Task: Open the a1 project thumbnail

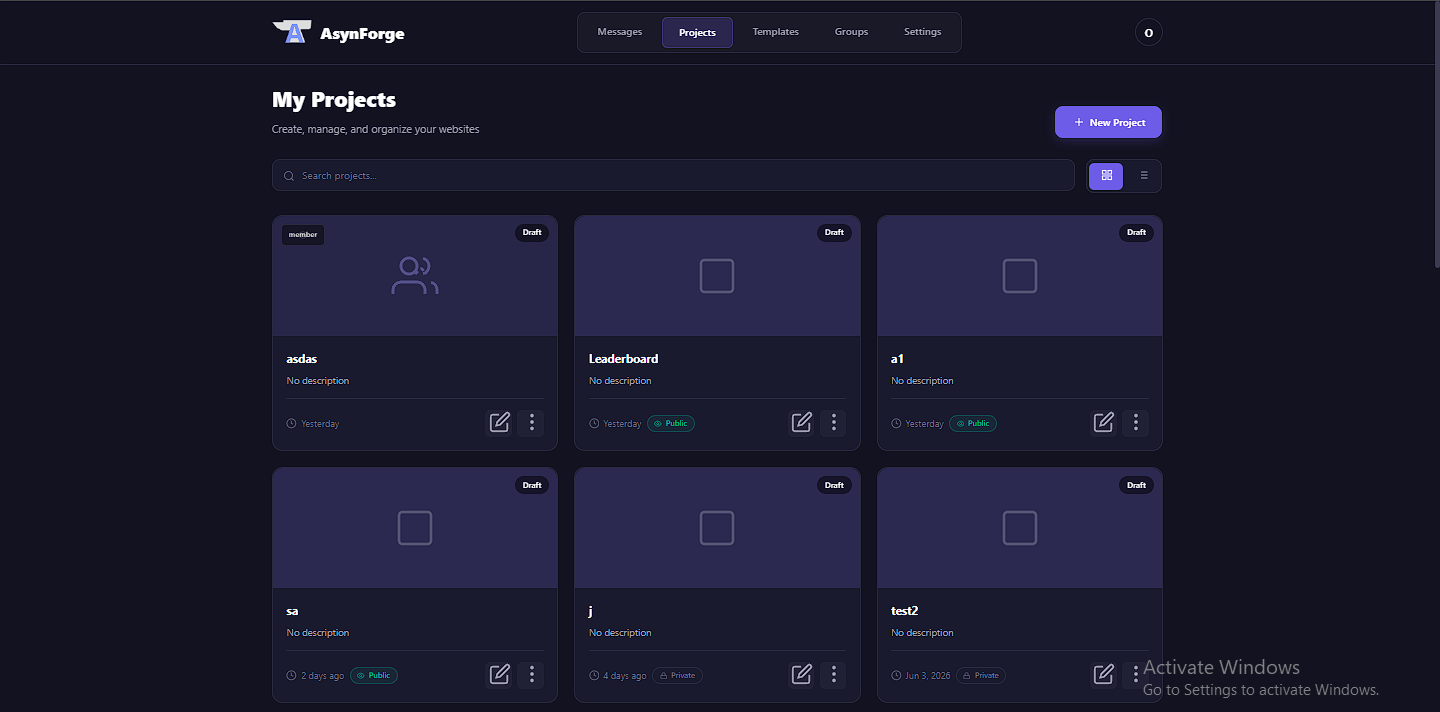Action: tap(1020, 276)
